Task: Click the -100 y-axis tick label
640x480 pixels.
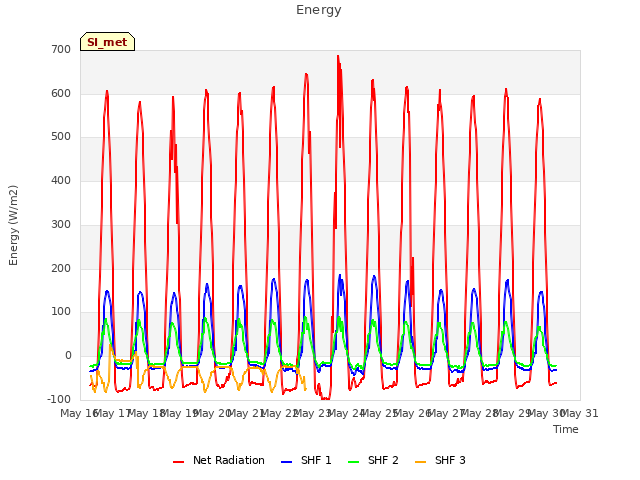Action: tap(59, 400)
